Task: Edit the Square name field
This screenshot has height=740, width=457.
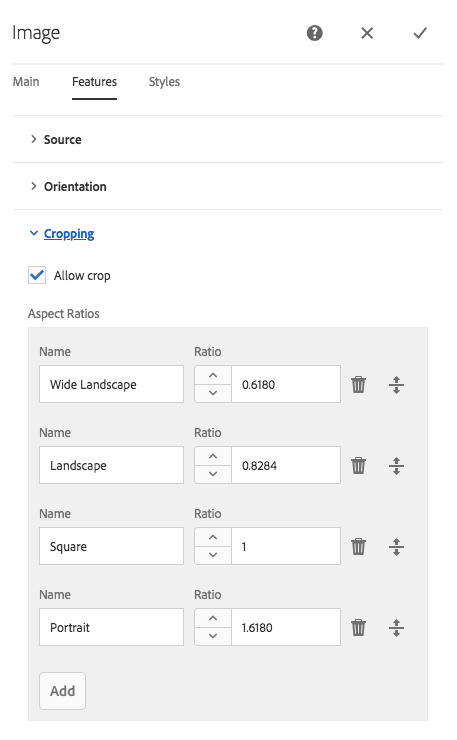Action: point(111,546)
